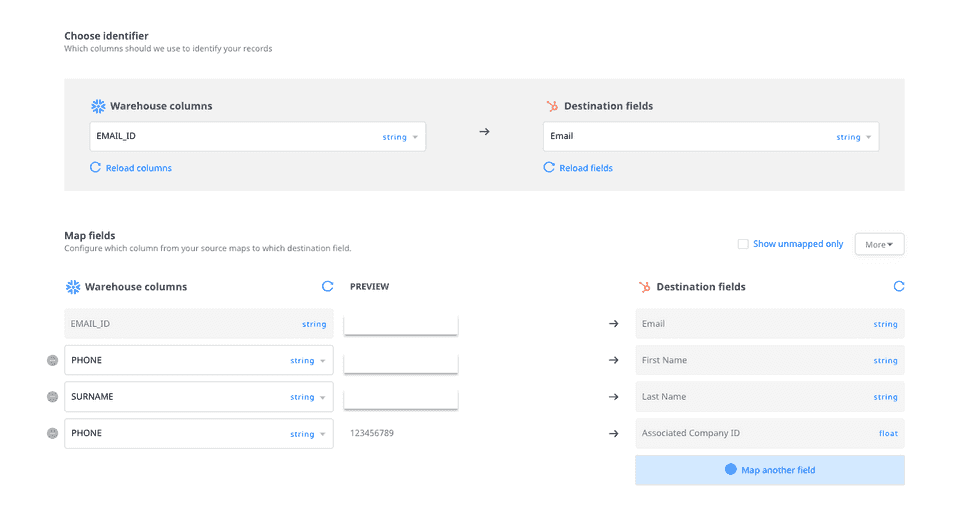Click the Snowflake icon beside identifier Warehouse columns
960x512 pixels.
[98, 106]
